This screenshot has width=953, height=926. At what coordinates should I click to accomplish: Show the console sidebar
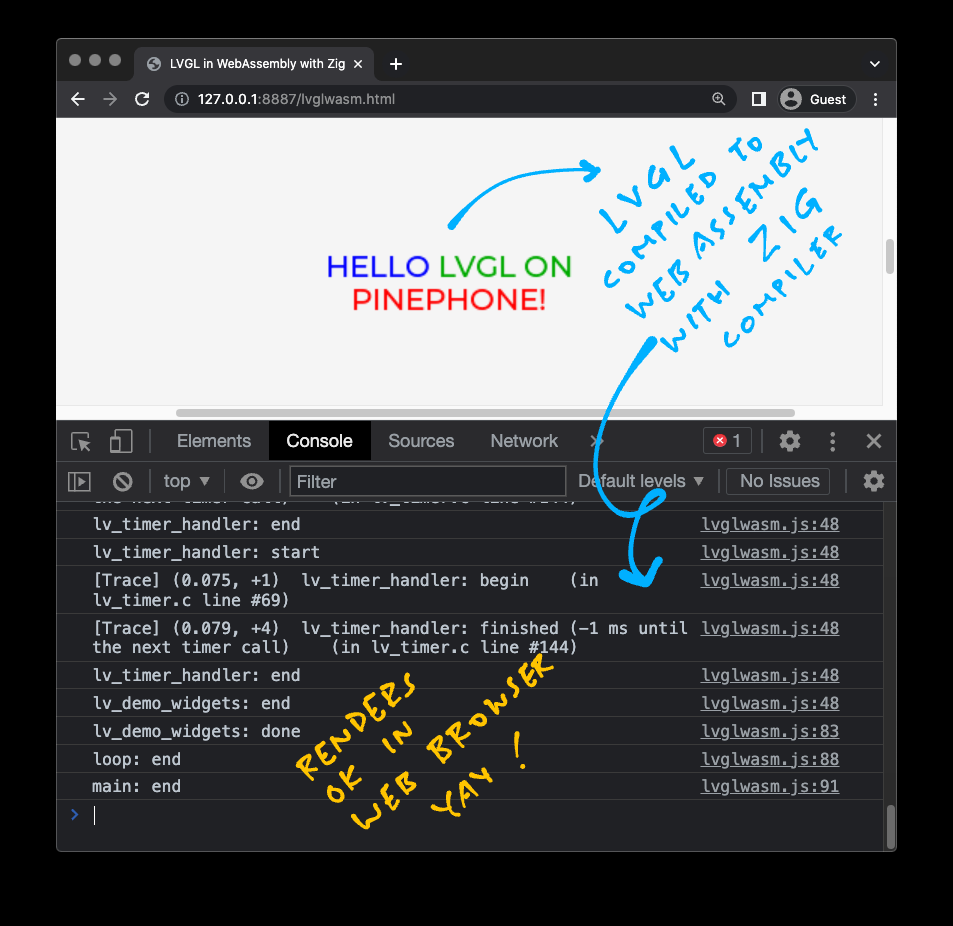79,481
